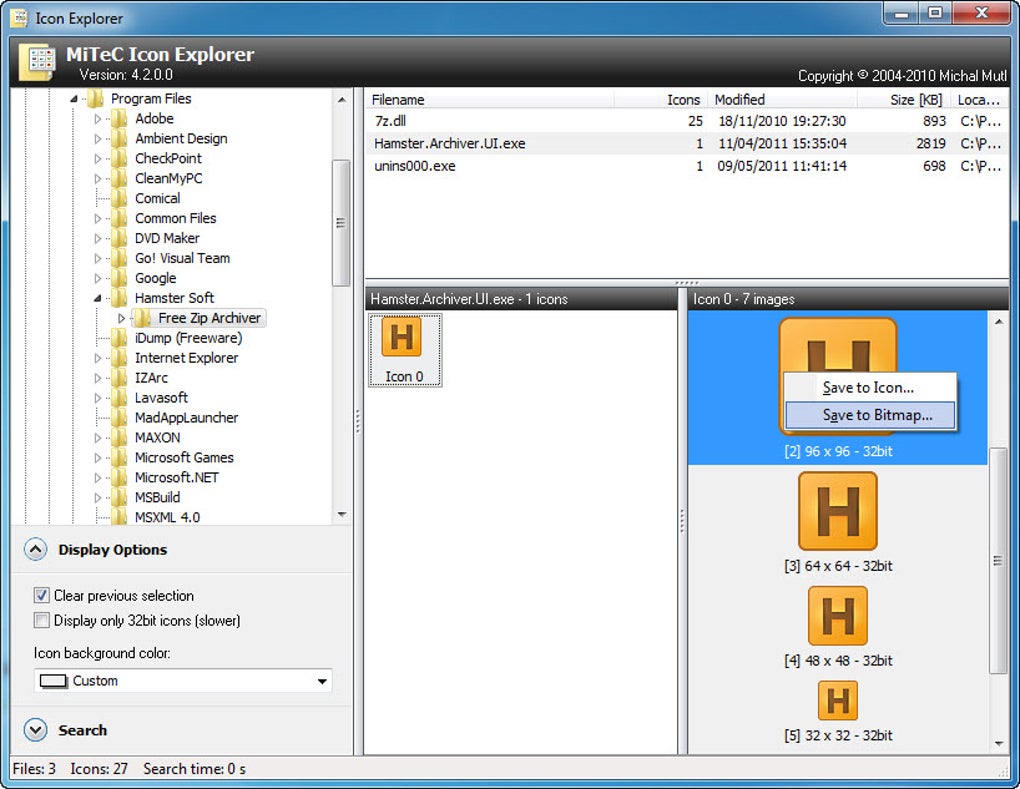The height and width of the screenshot is (789, 1020).
Task: Click the images panel scrollbar thumb
Action: [x=998, y=561]
